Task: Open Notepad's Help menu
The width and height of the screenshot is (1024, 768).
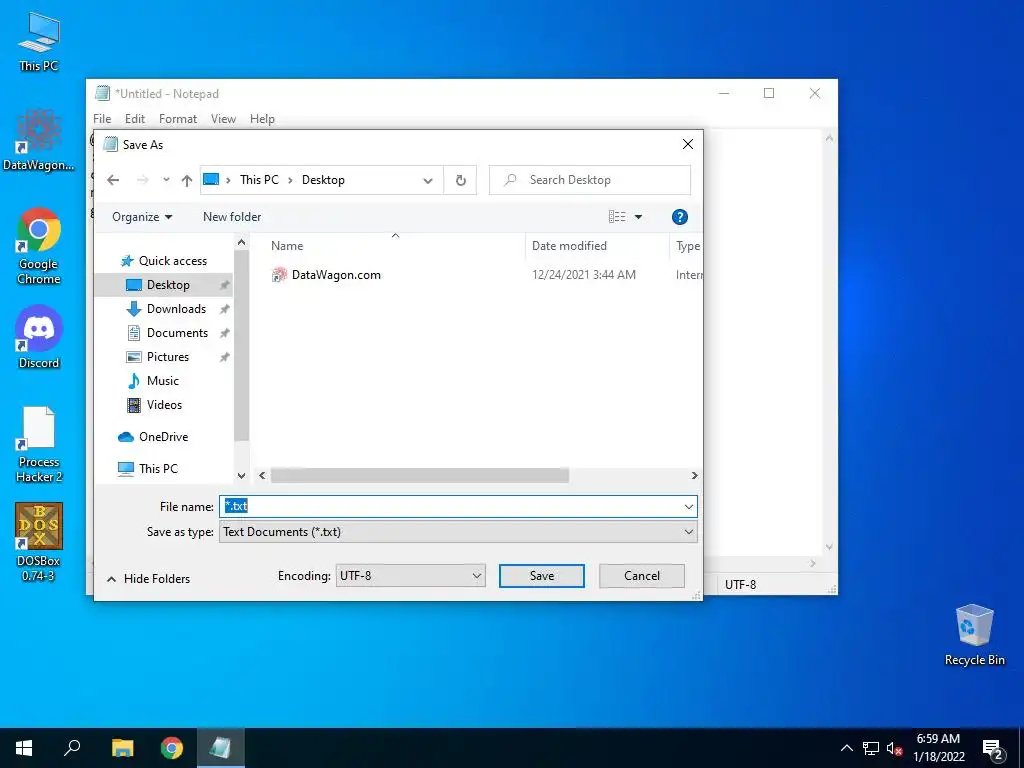Action: [x=262, y=119]
